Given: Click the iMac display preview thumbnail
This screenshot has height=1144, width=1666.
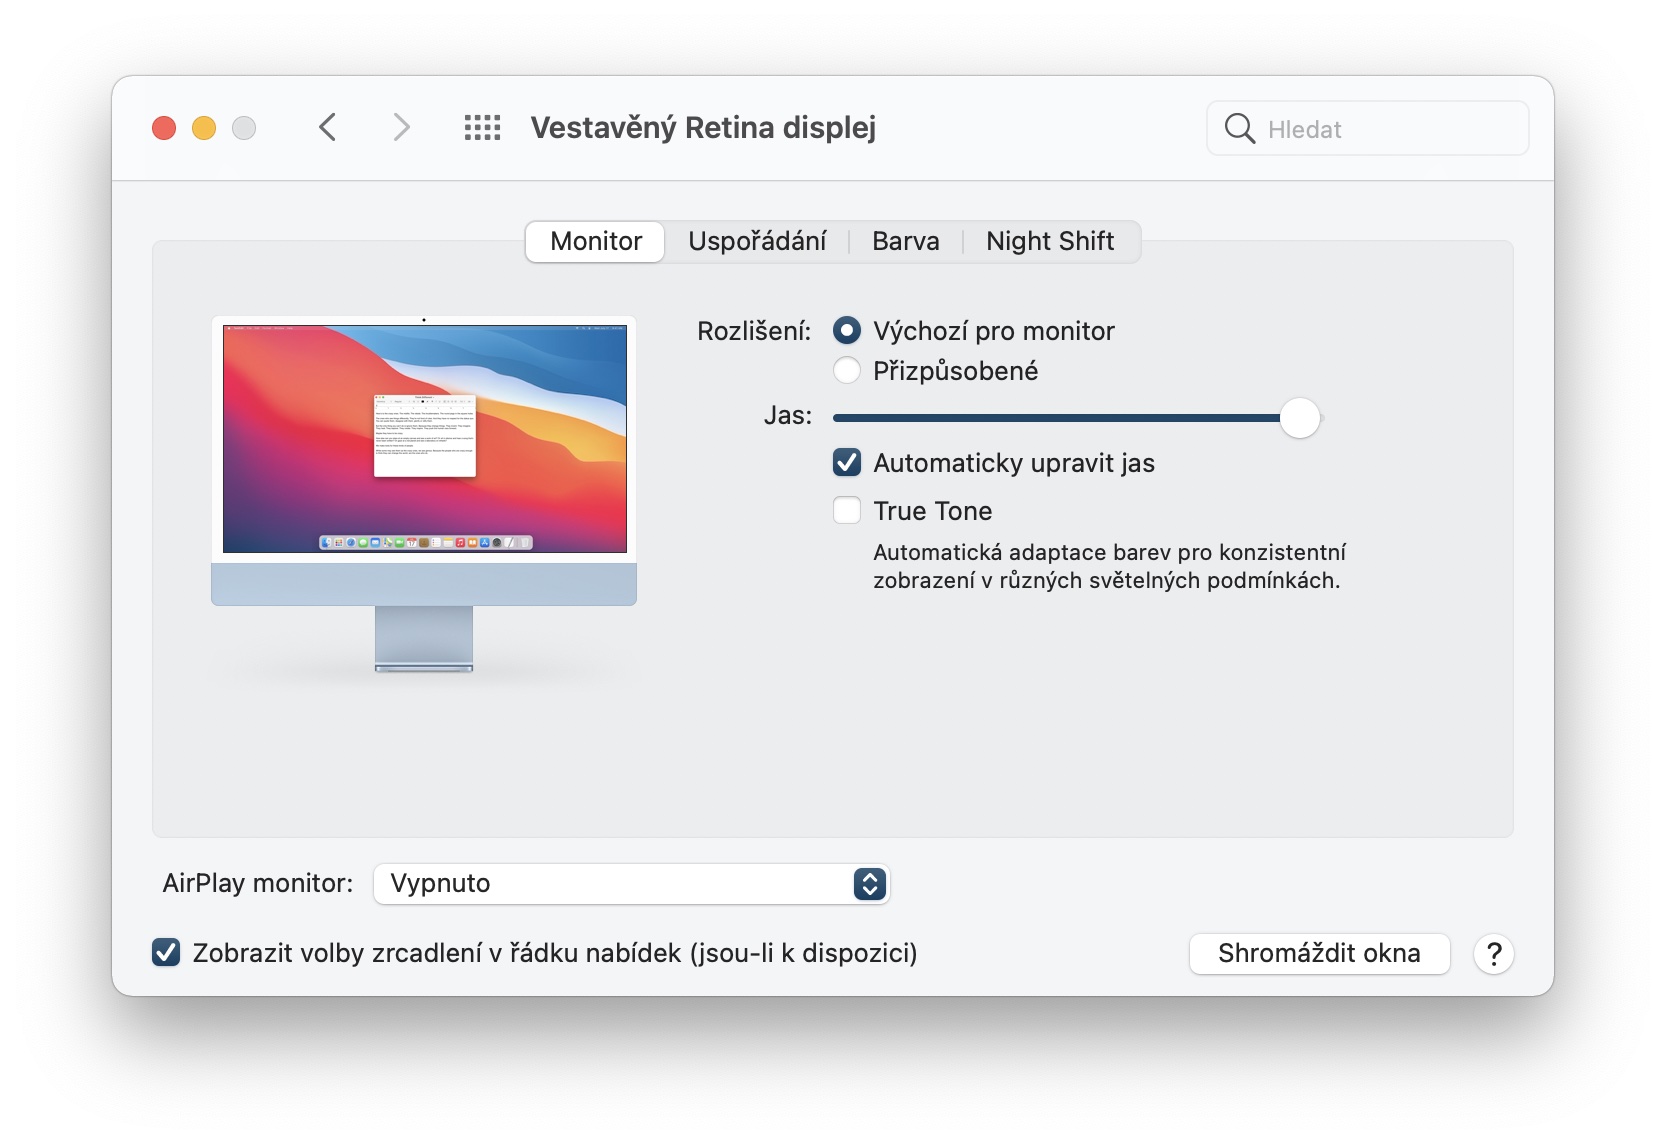Looking at the screenshot, I should coord(424,494).
